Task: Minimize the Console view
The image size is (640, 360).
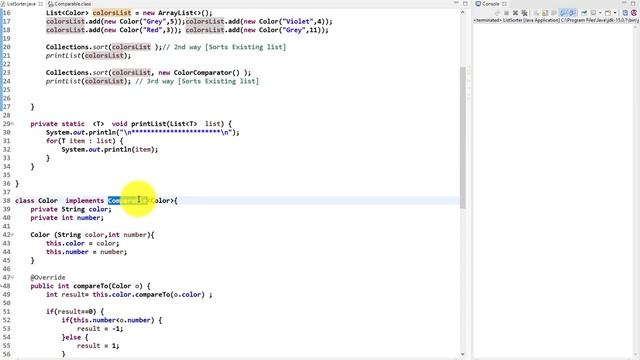Action: tap(624, 2)
